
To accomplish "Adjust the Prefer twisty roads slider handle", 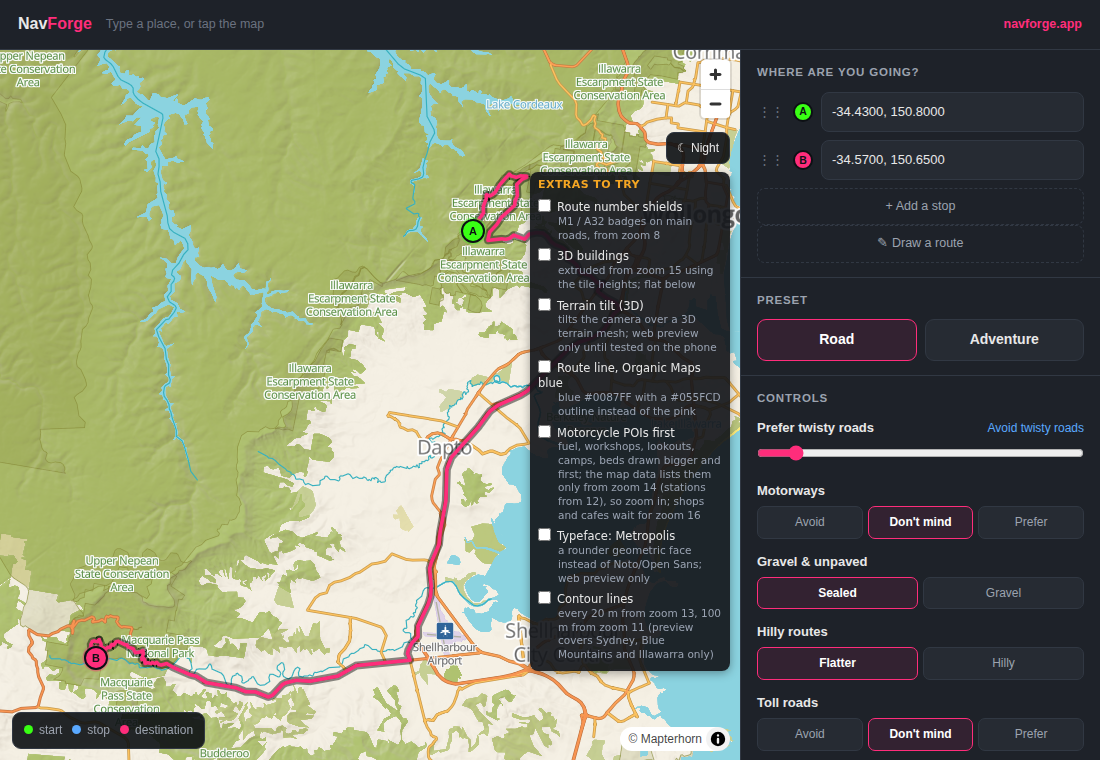I will coord(796,453).
